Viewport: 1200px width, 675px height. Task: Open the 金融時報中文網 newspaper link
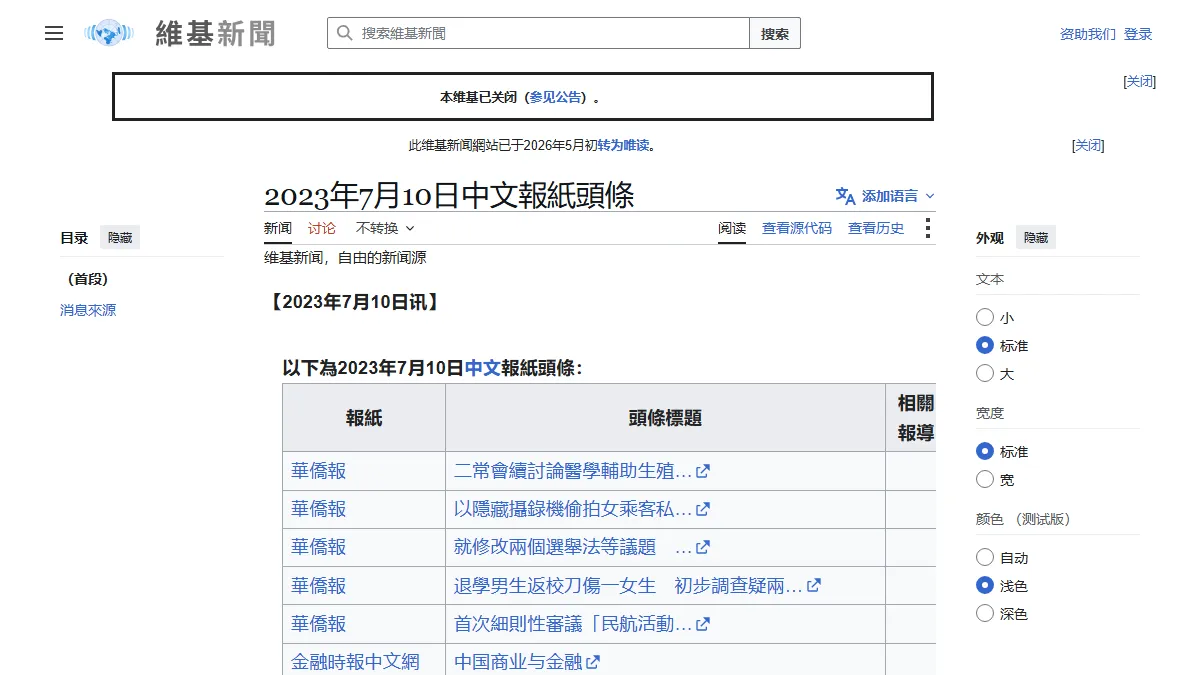[x=355, y=661]
